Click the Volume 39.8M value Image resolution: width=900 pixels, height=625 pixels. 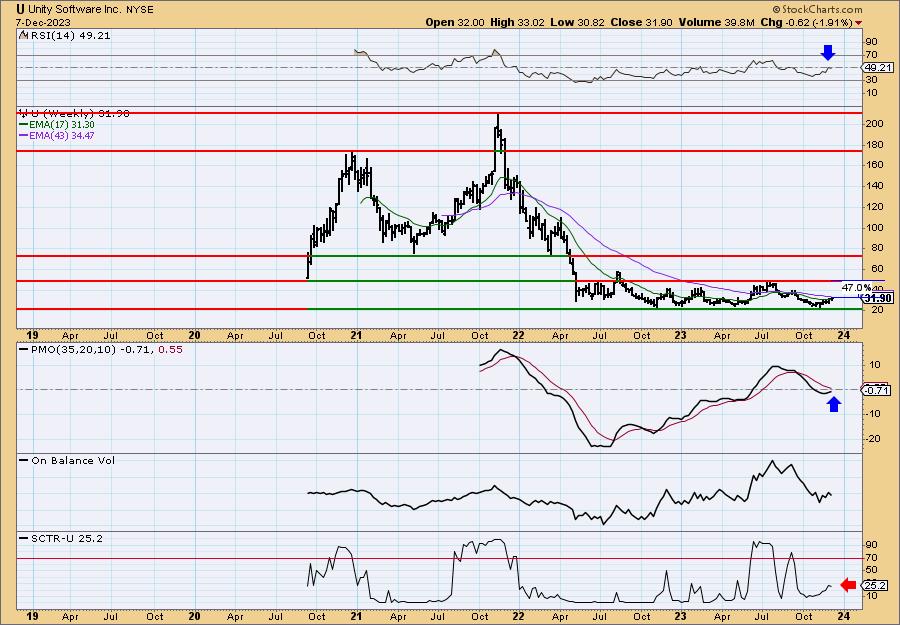pos(717,22)
